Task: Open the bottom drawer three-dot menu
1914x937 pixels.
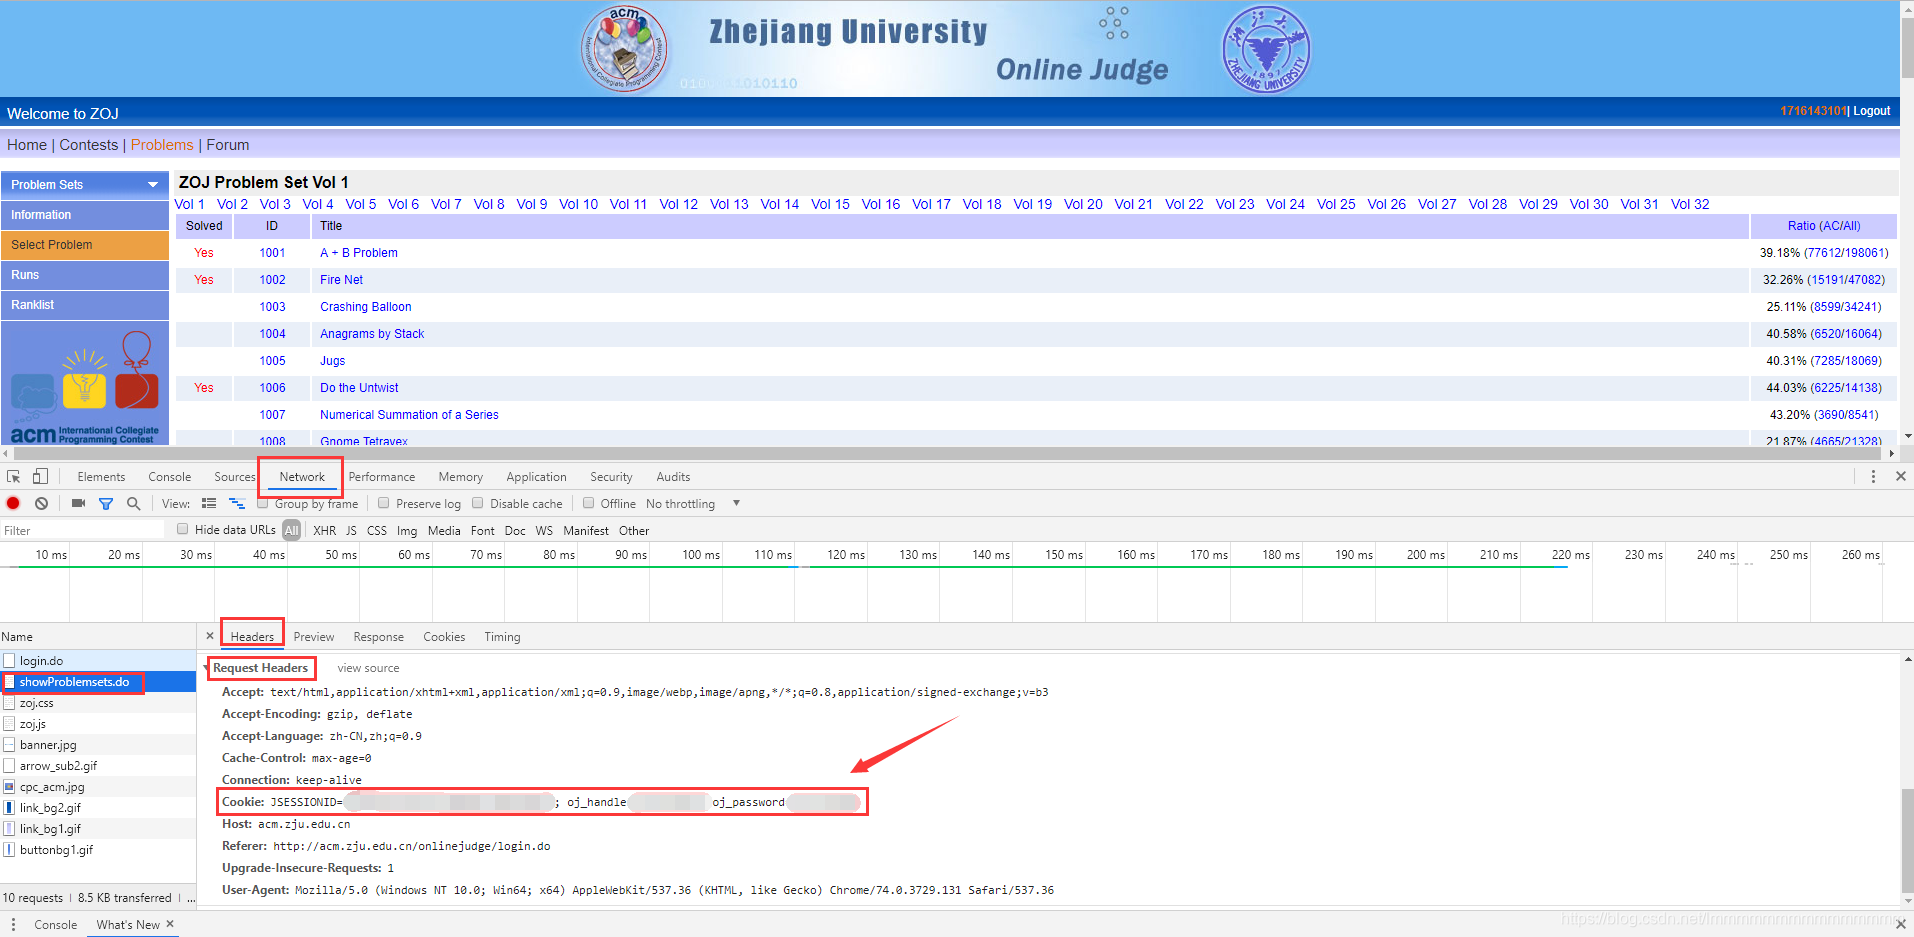Action: 13,924
